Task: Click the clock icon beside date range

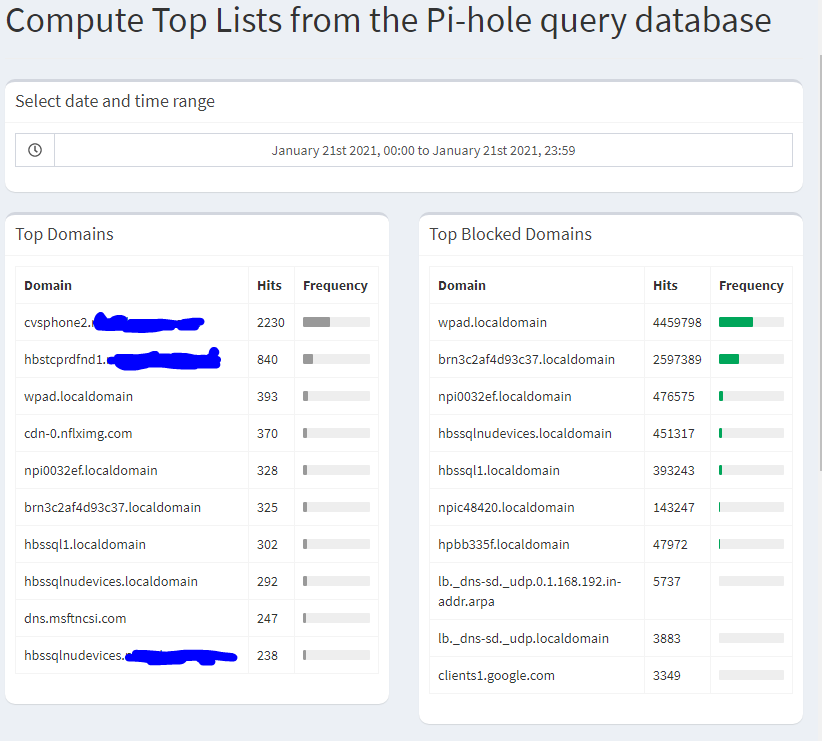Action: click(x=35, y=150)
